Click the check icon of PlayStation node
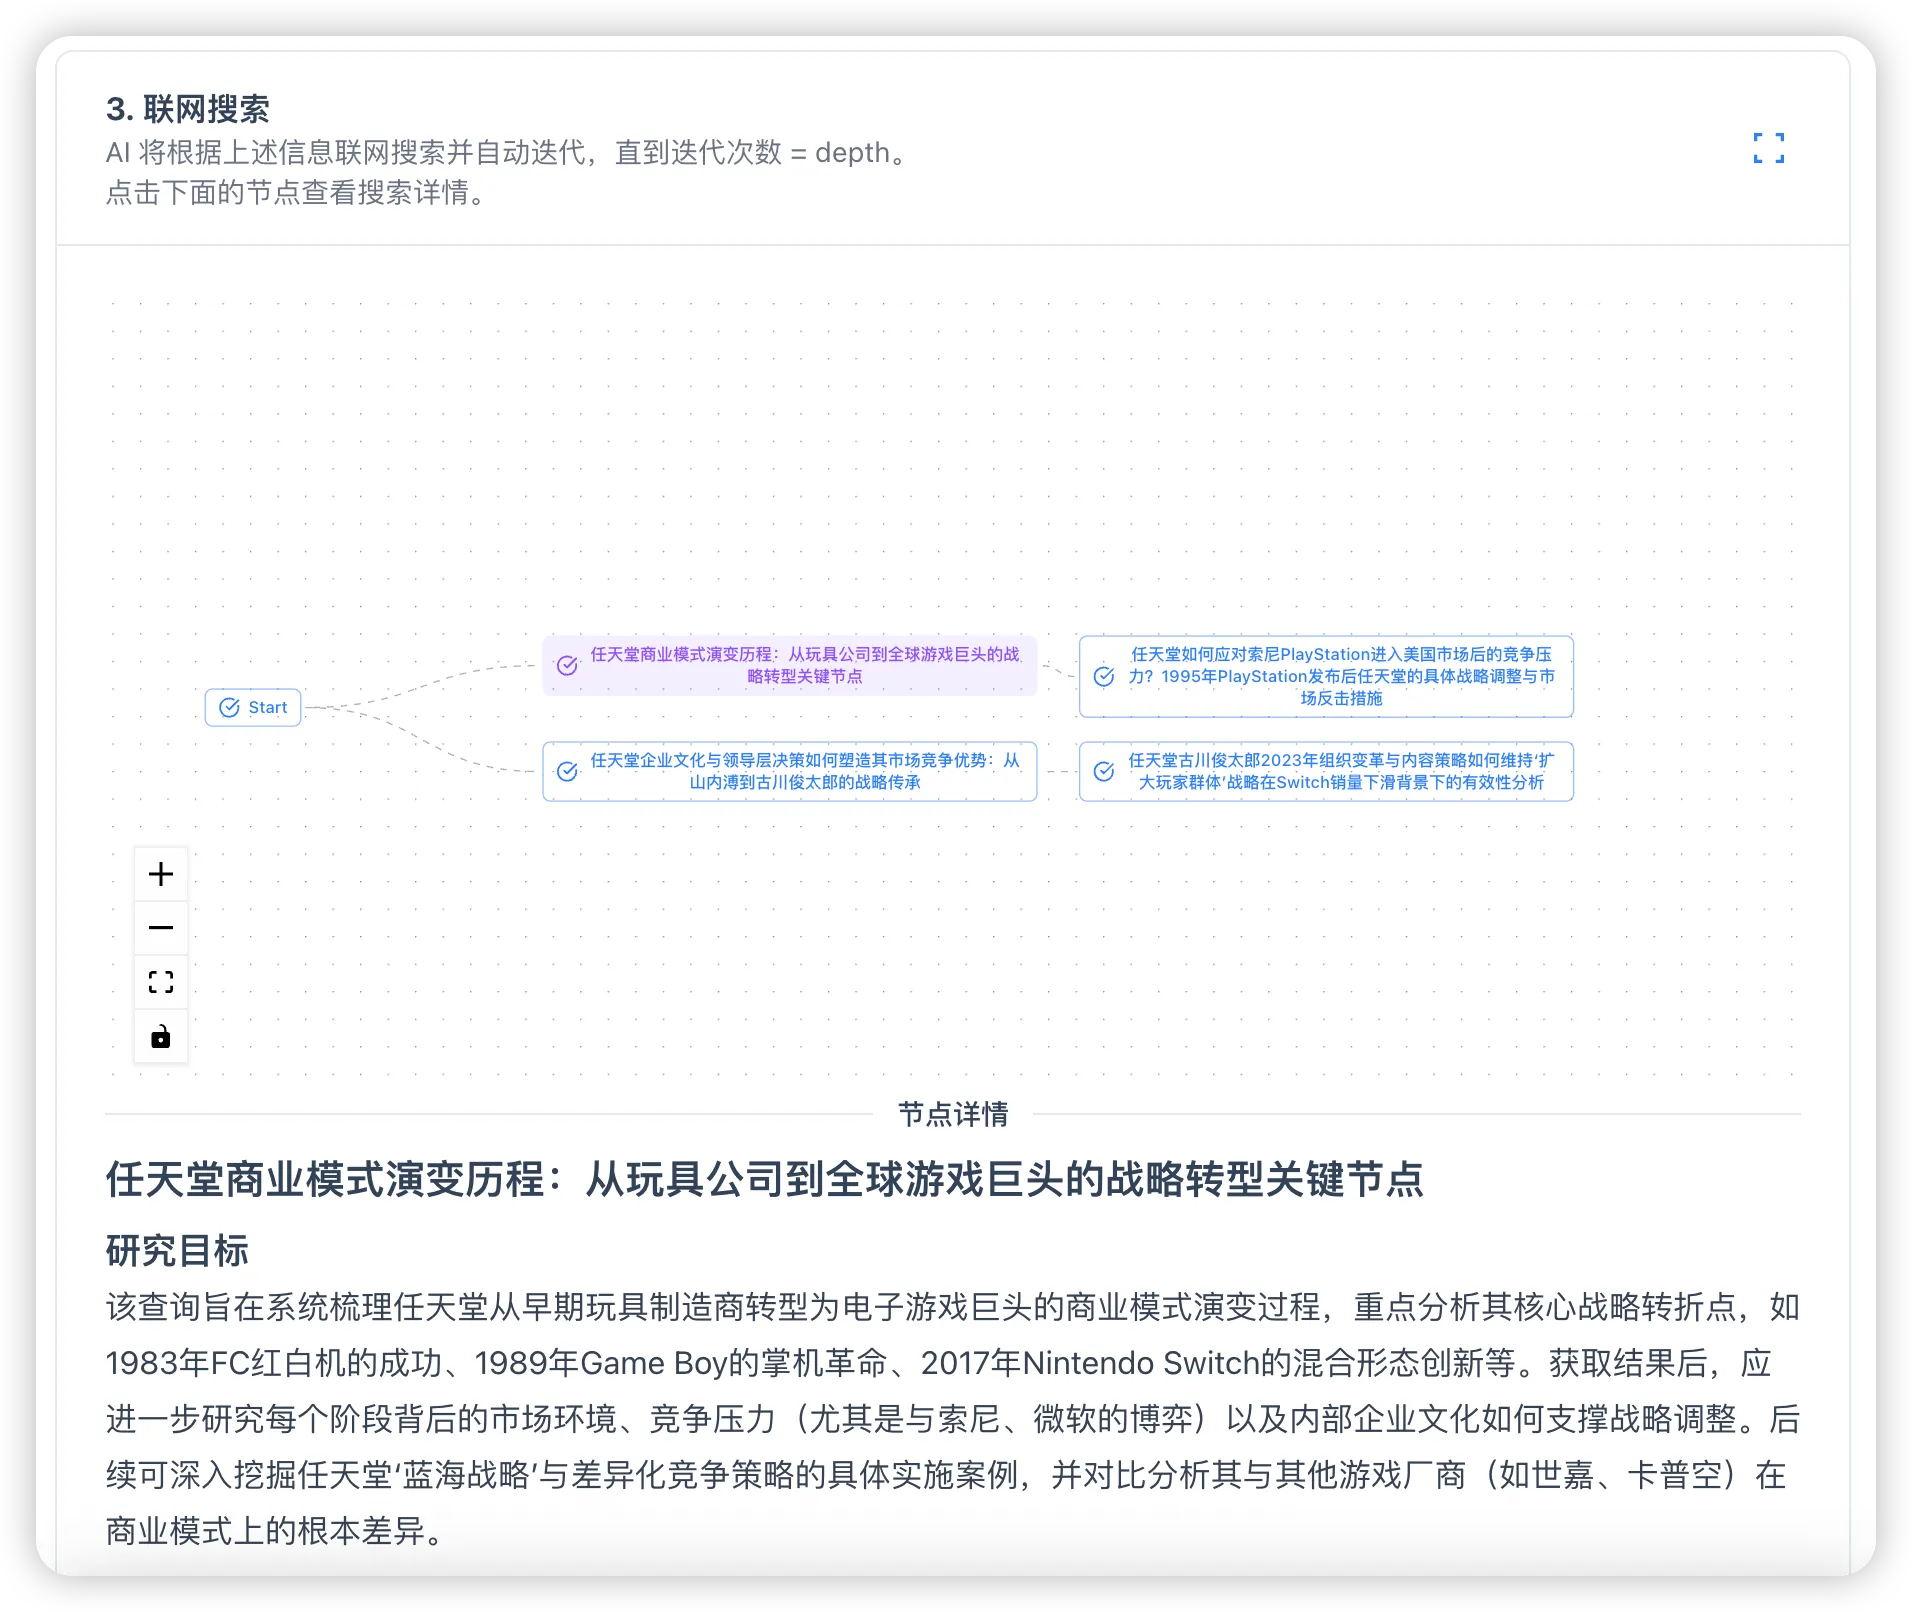This screenshot has width=1912, height=1612. click(1104, 676)
